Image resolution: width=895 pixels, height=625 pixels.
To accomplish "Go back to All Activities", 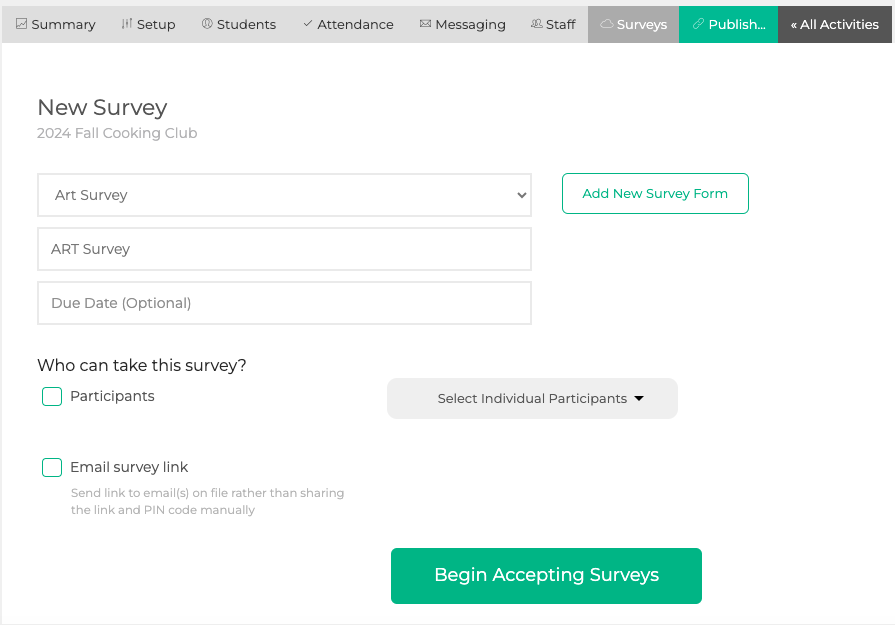I will point(834,25).
